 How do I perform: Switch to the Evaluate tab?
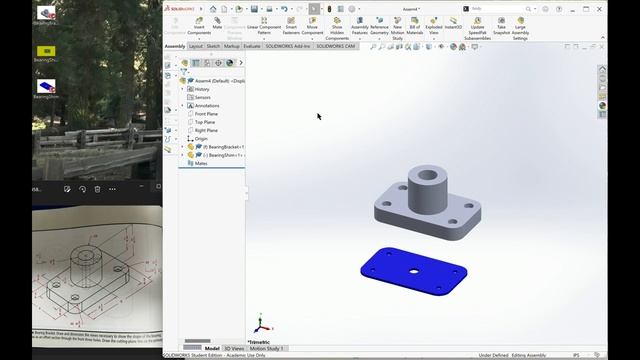click(x=252, y=47)
